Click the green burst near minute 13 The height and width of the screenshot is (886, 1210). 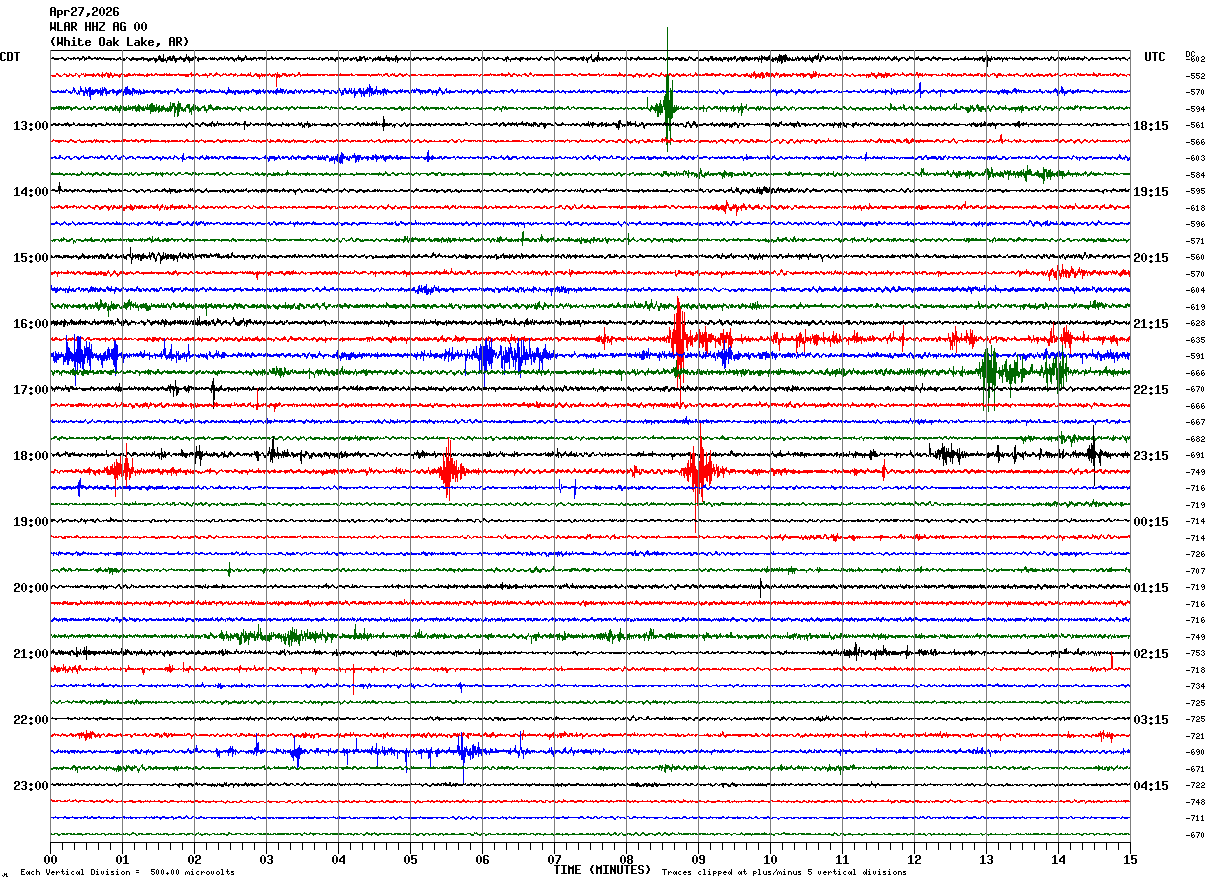pos(989,372)
